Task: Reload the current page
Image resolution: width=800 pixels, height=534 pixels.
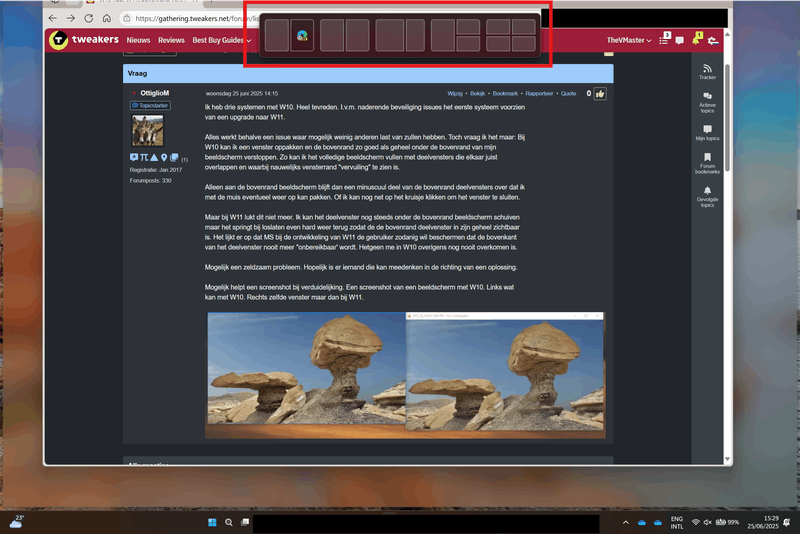Action: point(89,18)
